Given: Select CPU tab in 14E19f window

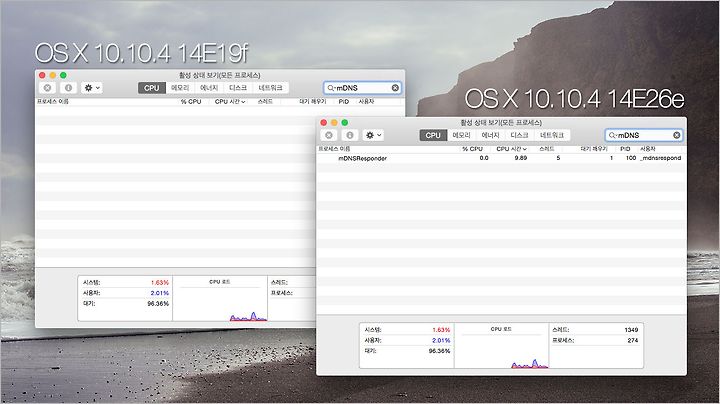Looking at the screenshot, I should click(x=152, y=88).
